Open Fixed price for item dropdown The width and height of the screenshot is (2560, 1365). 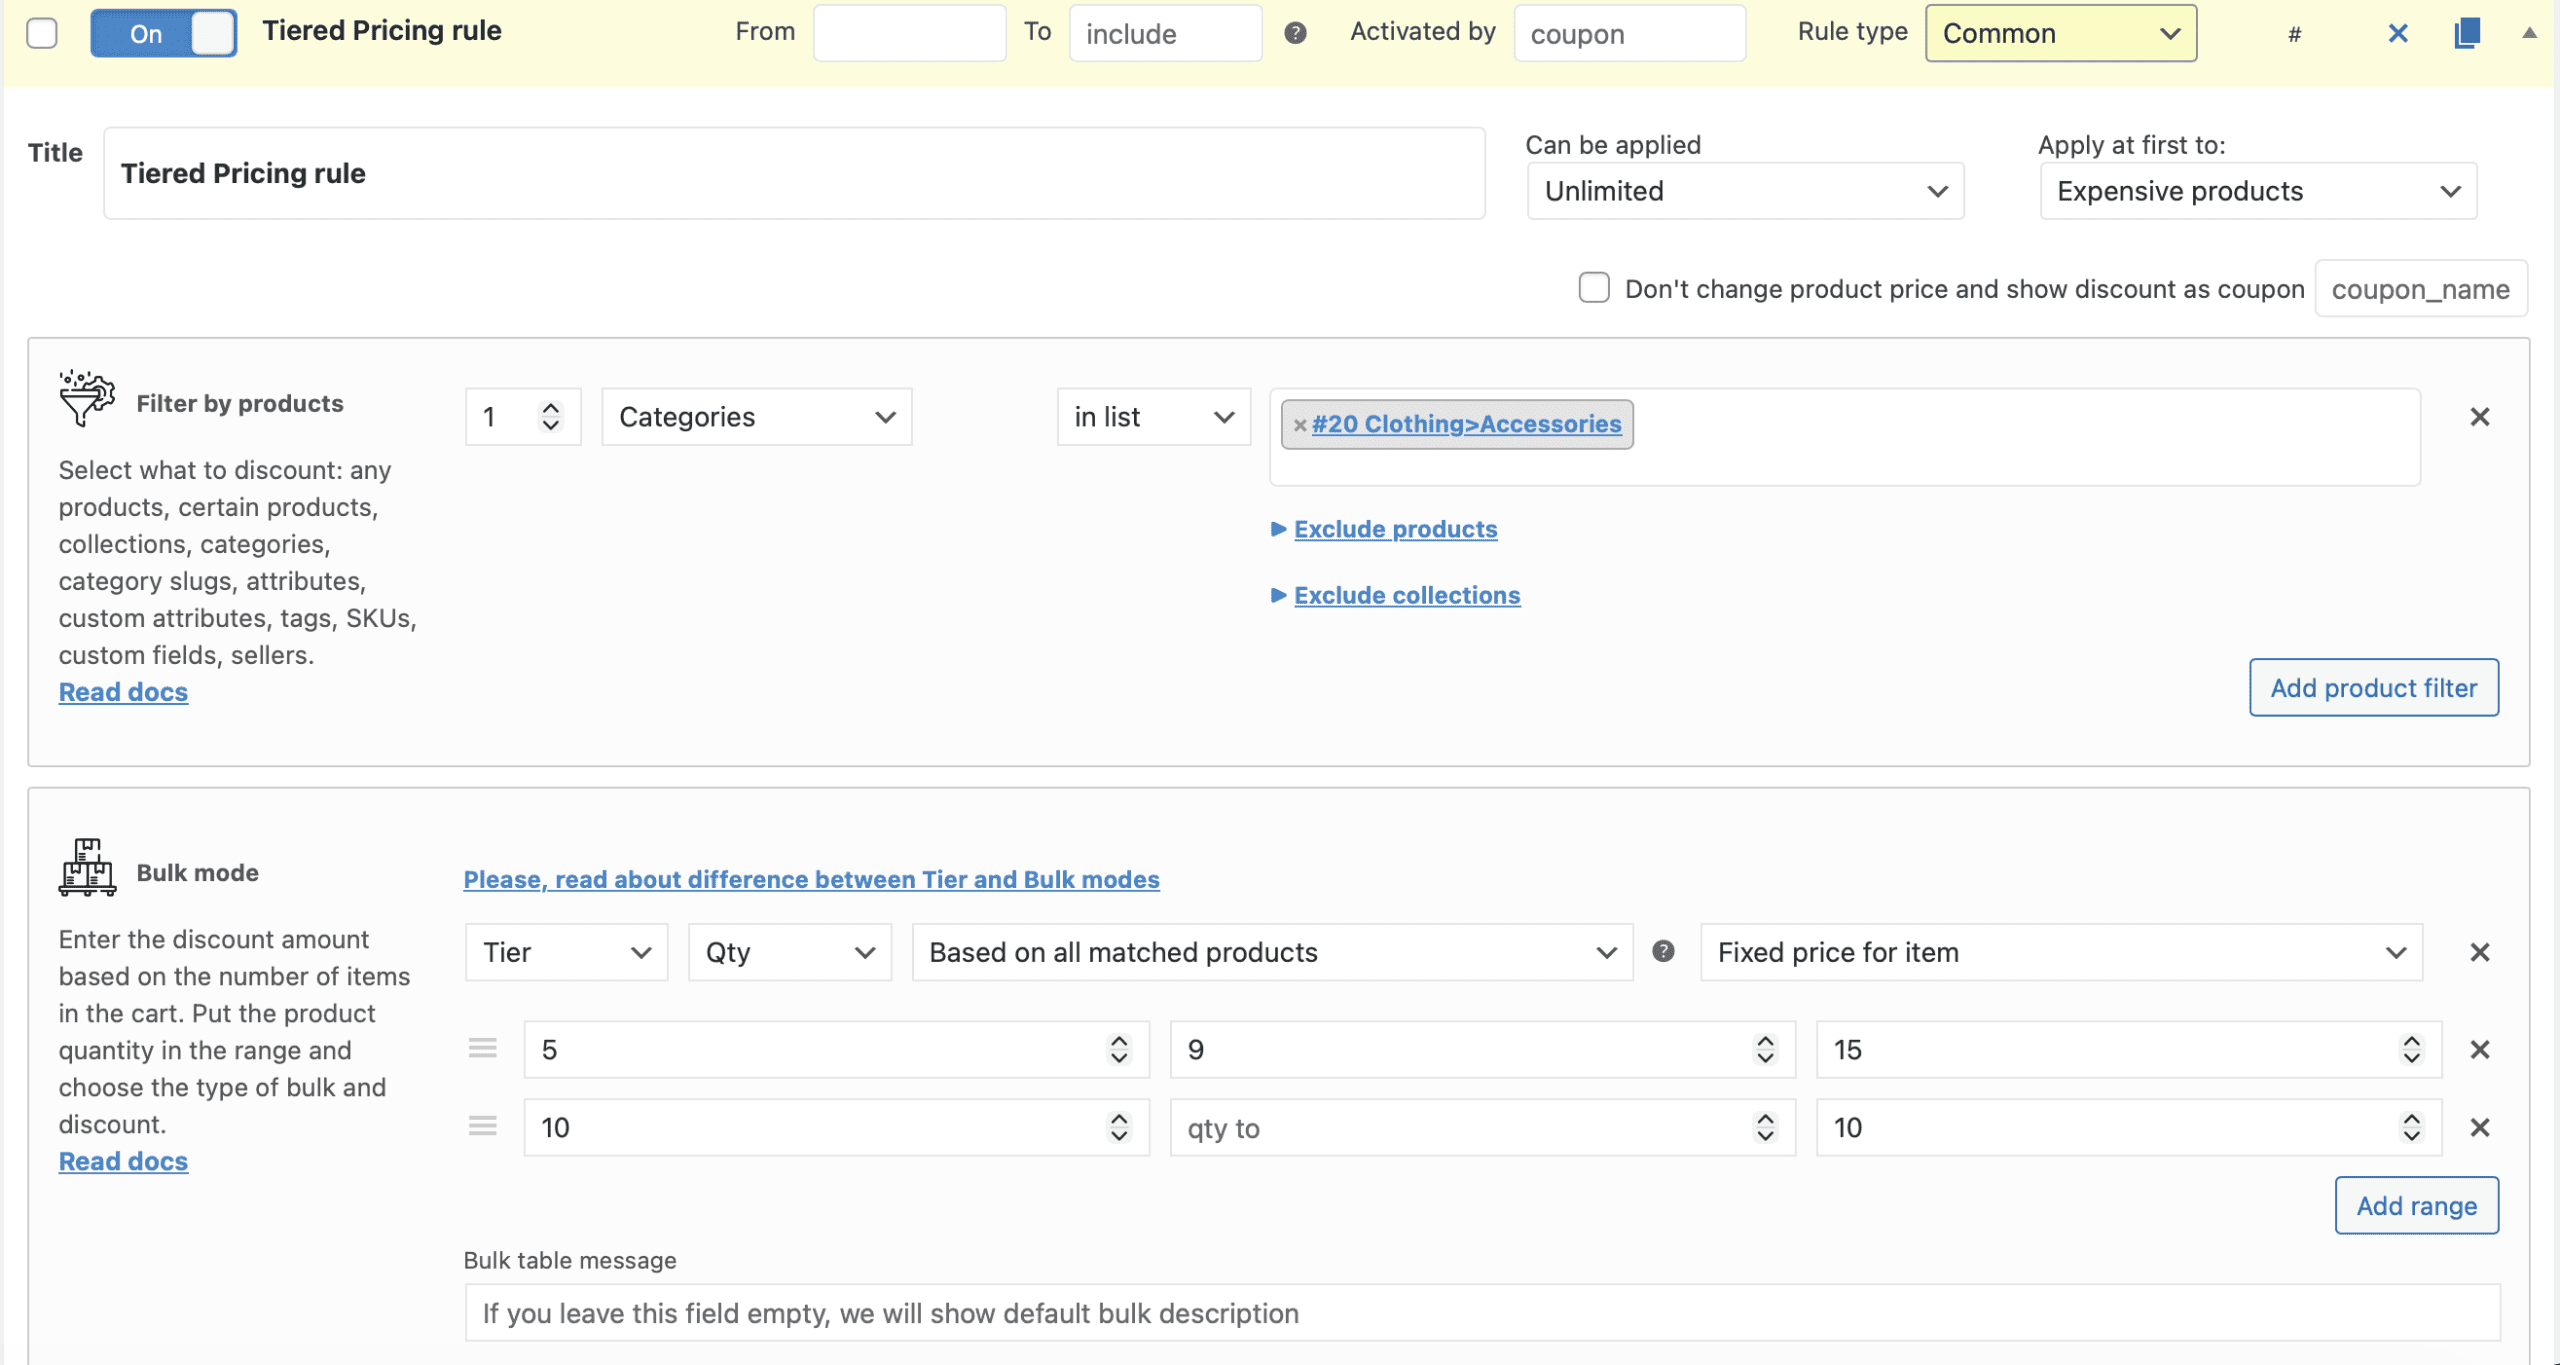(2060, 952)
